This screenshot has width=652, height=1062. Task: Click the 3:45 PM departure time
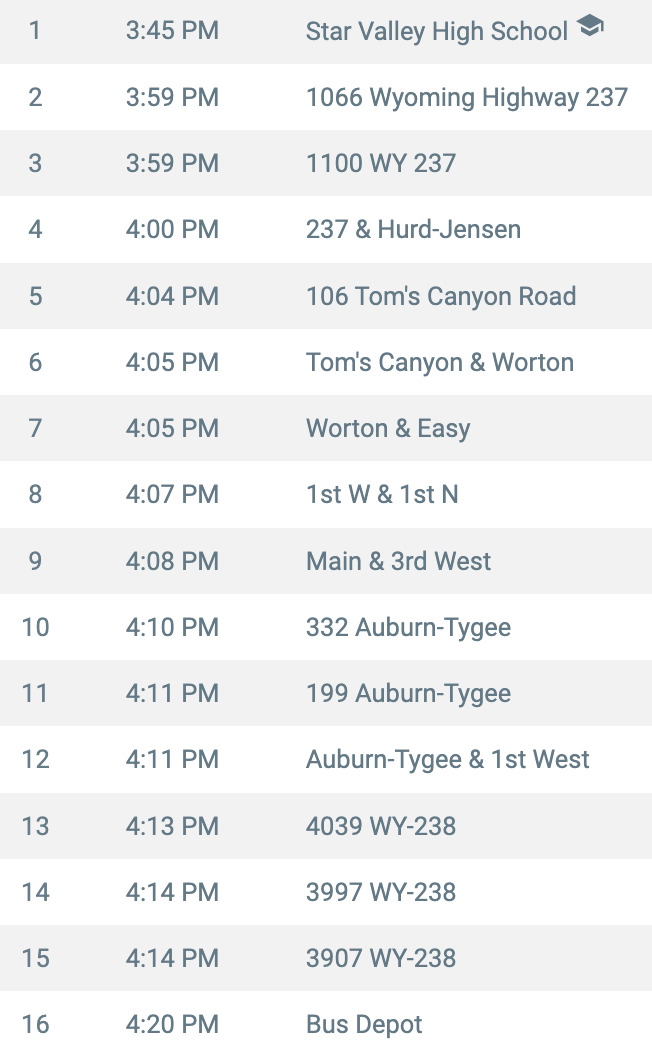point(172,30)
